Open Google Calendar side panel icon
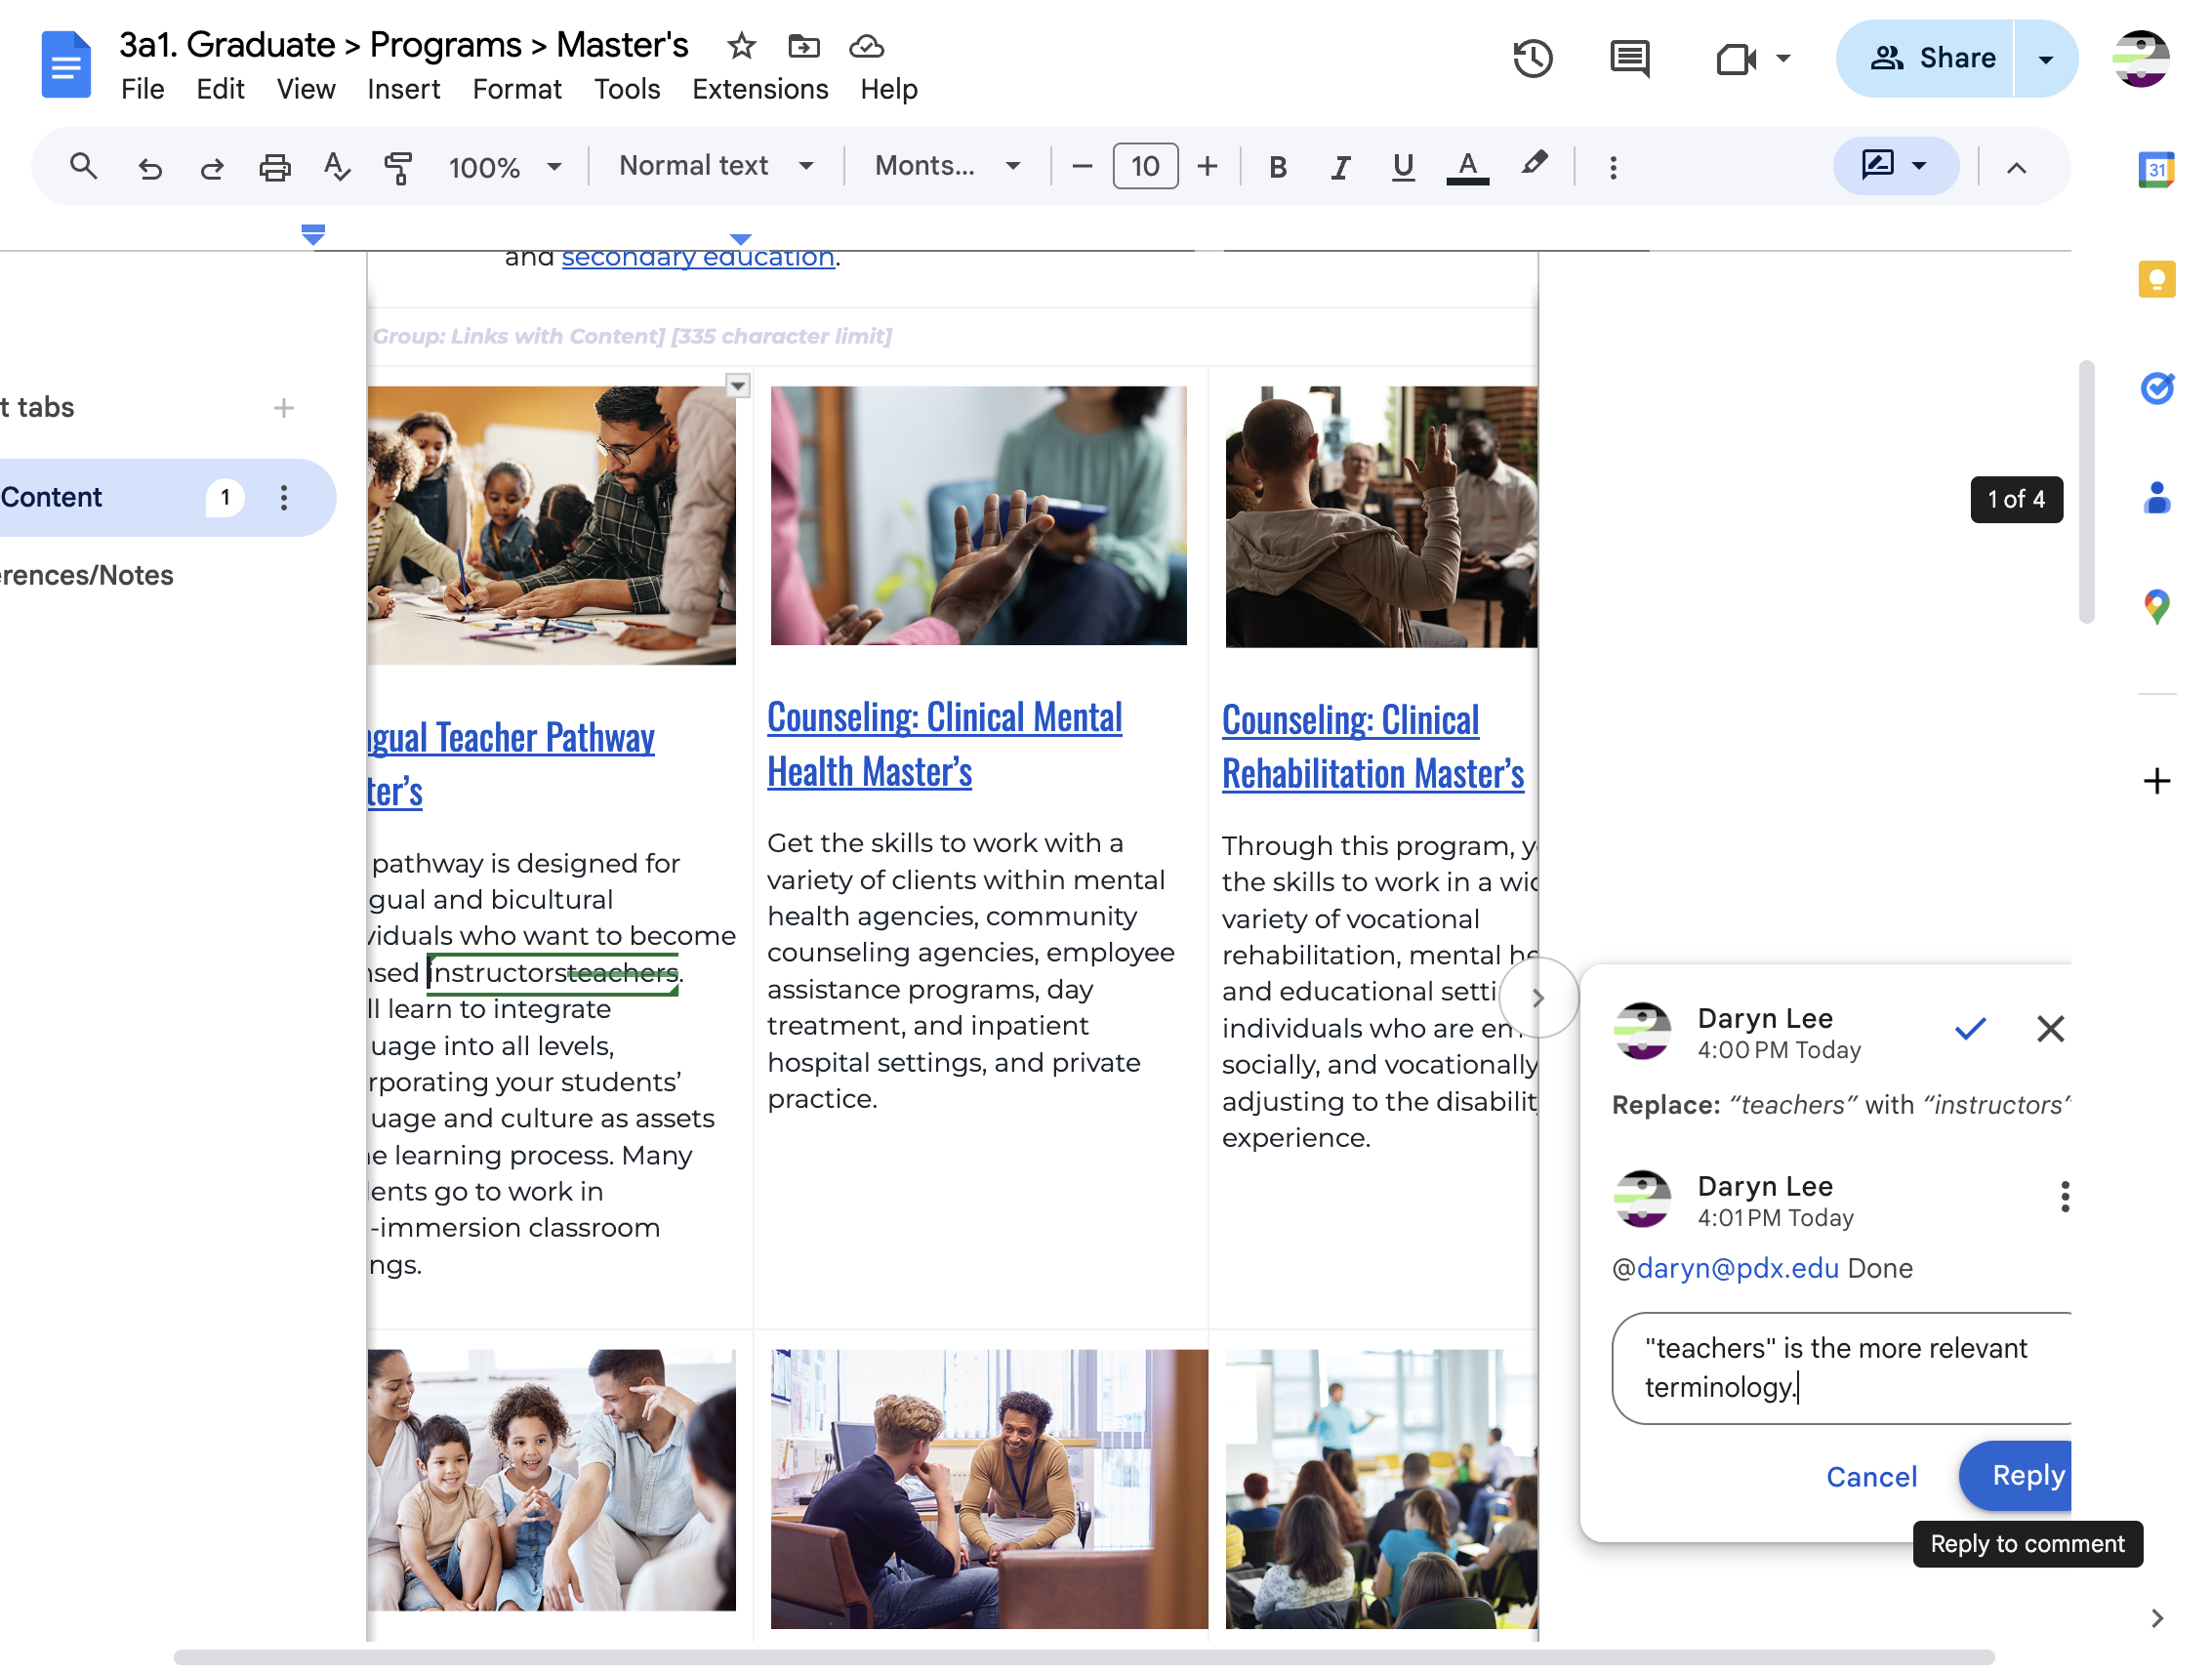 [2156, 169]
